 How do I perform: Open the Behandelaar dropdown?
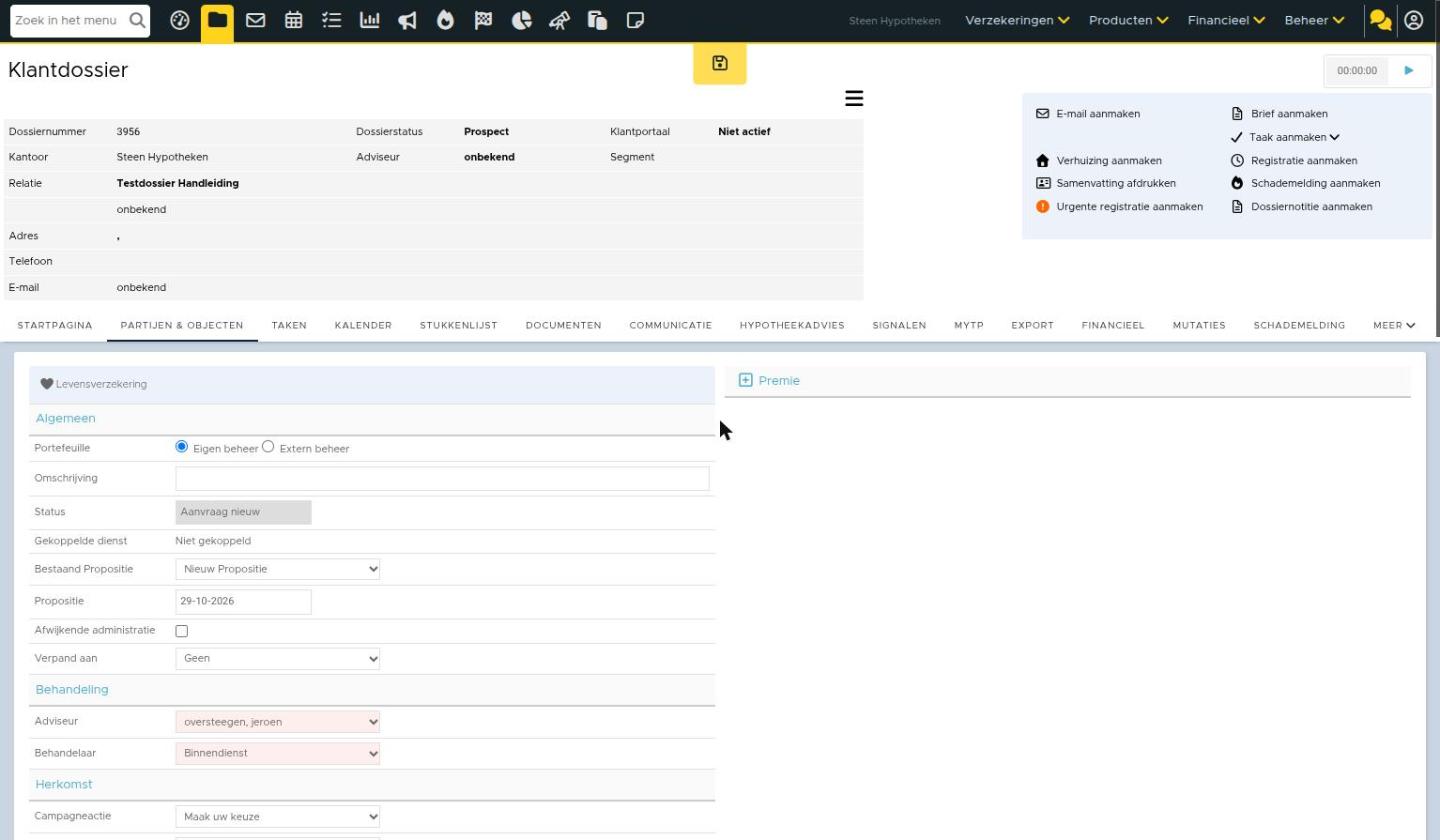click(x=278, y=753)
